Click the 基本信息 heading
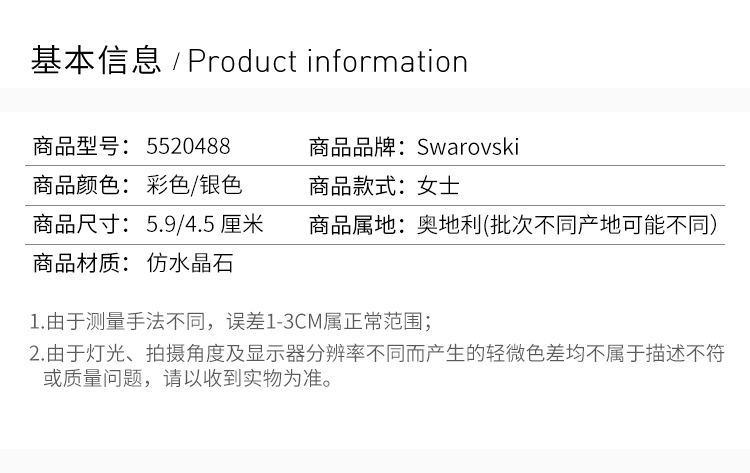This screenshot has height=473, width=750. pos(96,61)
